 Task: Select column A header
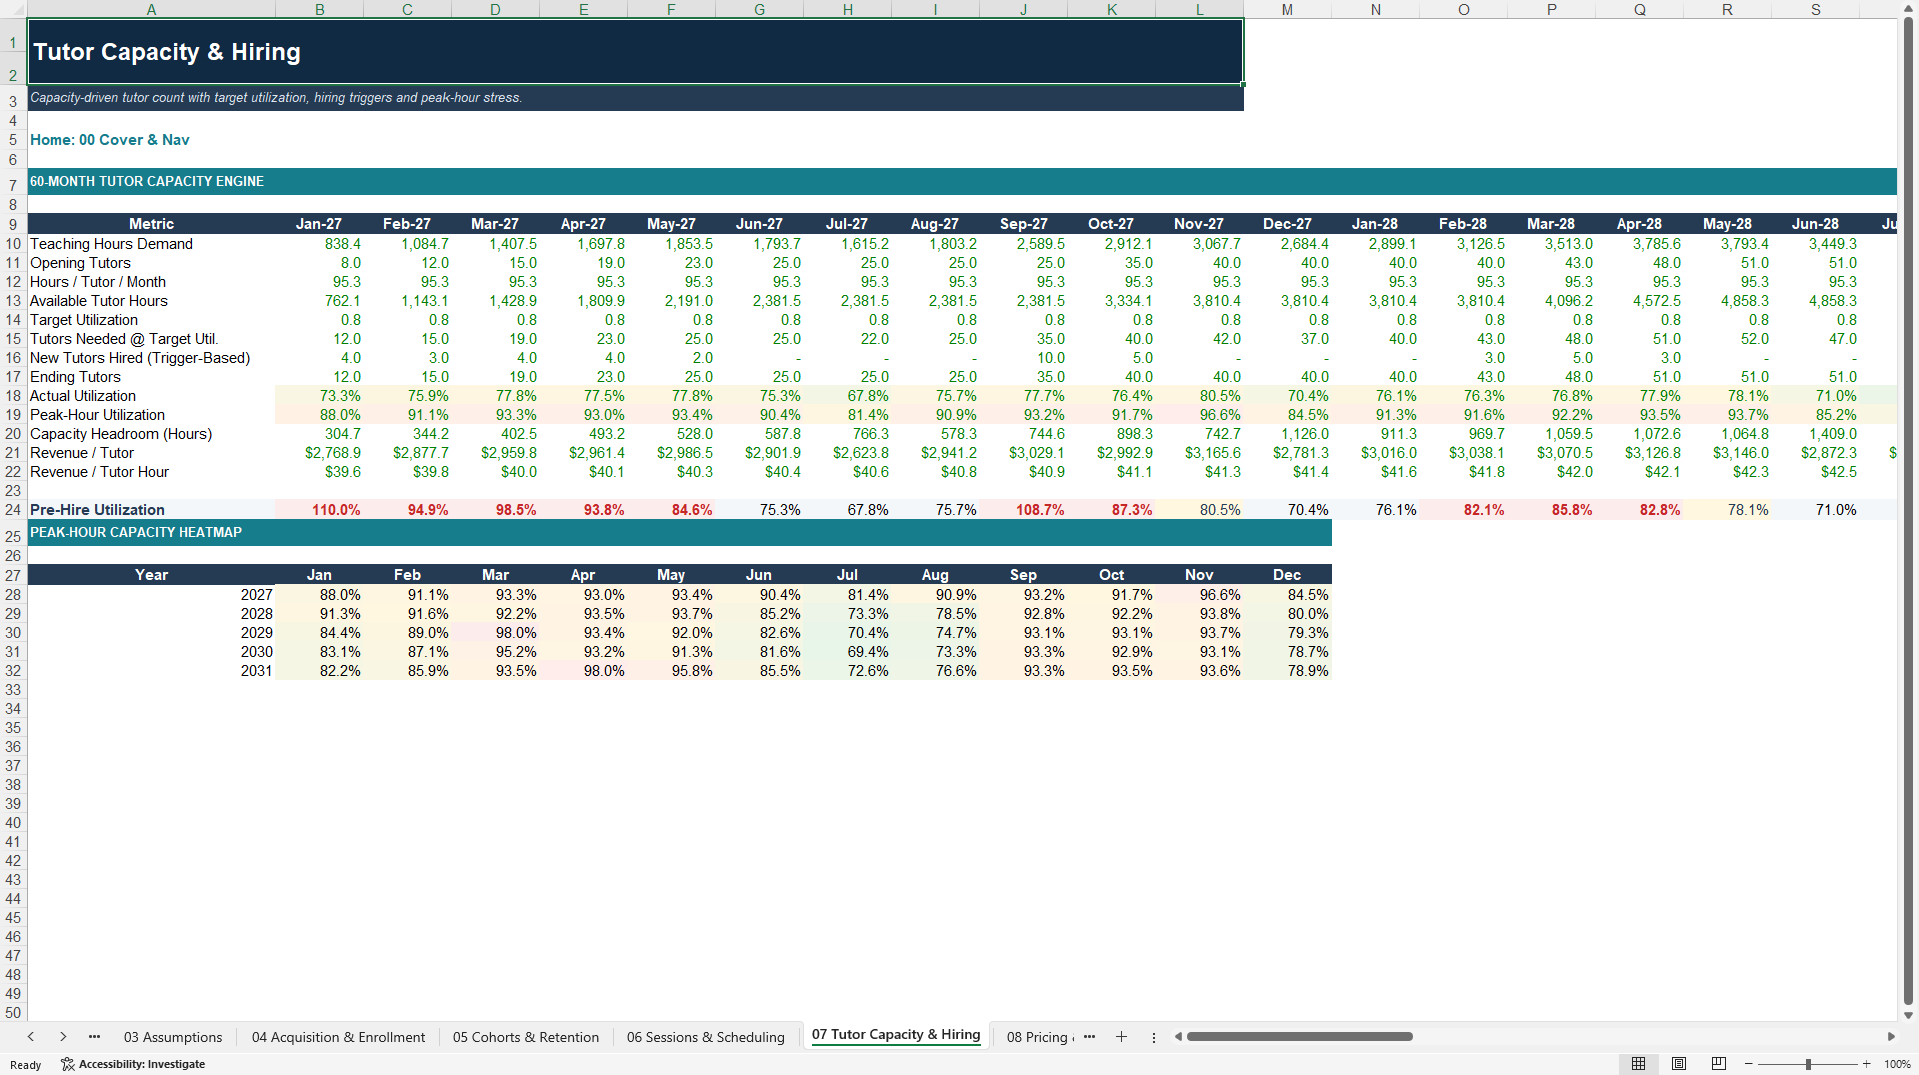coord(151,9)
